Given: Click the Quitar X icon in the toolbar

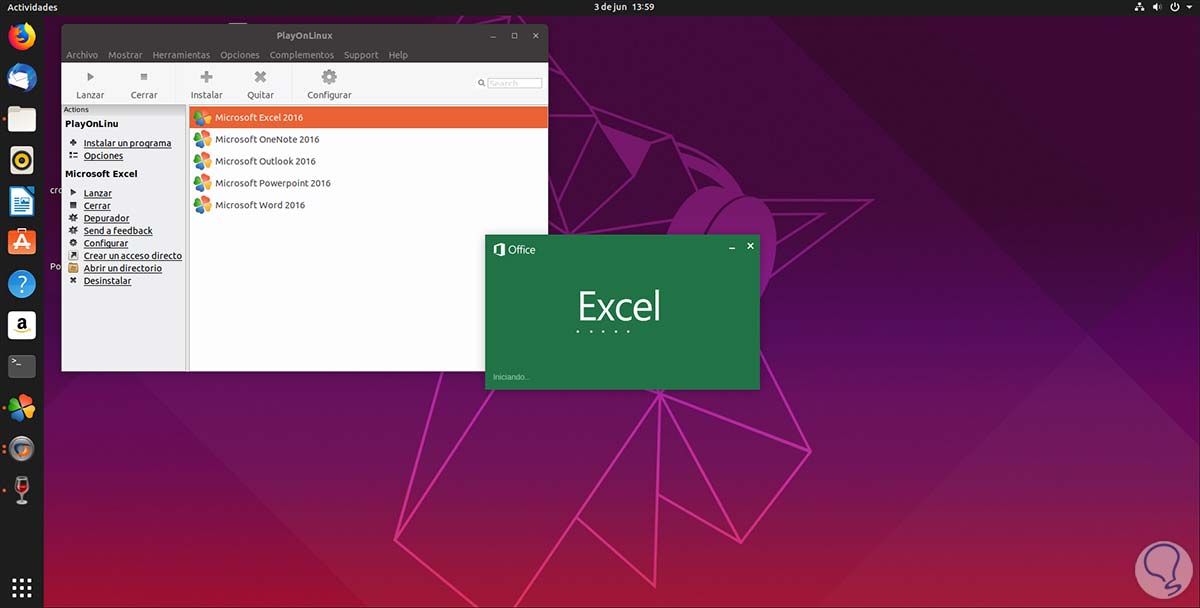Looking at the screenshot, I should point(260,77).
